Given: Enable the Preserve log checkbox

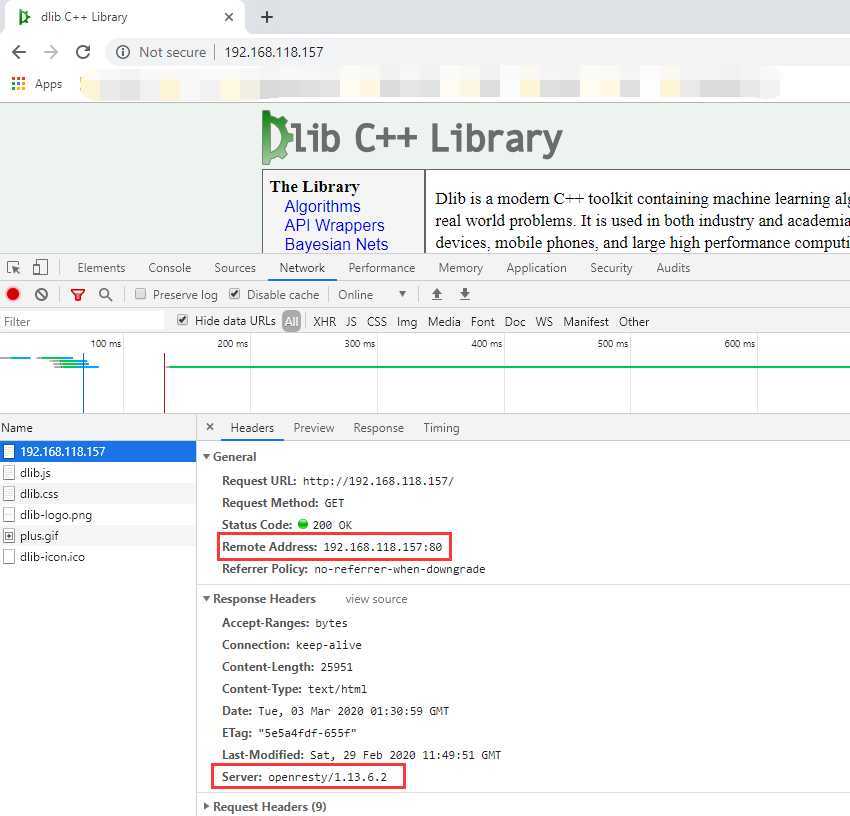Looking at the screenshot, I should tap(140, 294).
